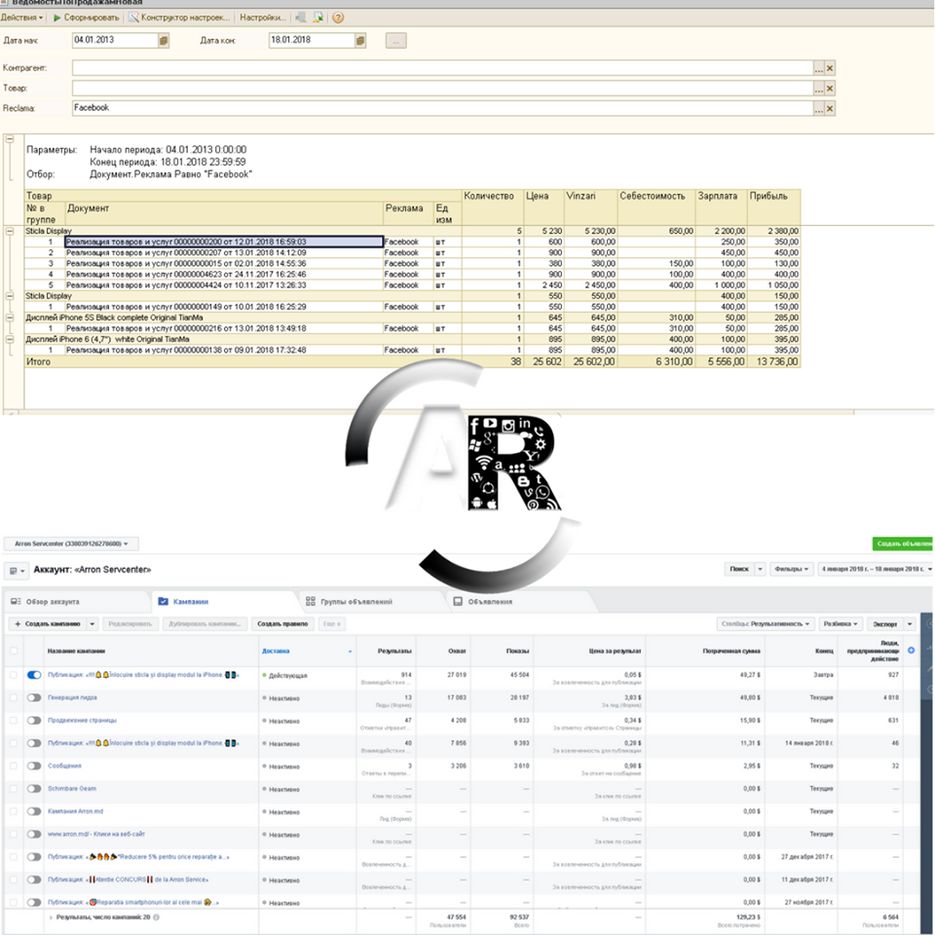Add a column with blue plus icon
Image resolution: width=935 pixels, height=935 pixels.
tap(911, 651)
